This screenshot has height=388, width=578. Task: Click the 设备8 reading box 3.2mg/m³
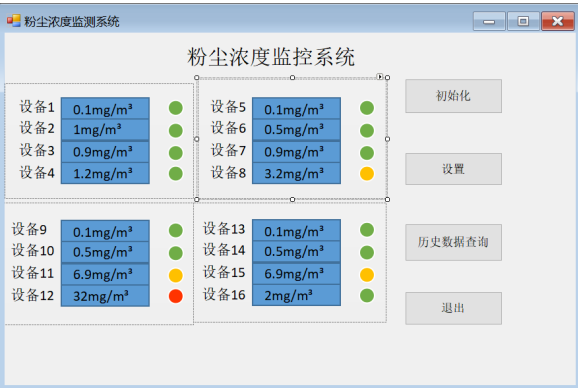click(296, 173)
